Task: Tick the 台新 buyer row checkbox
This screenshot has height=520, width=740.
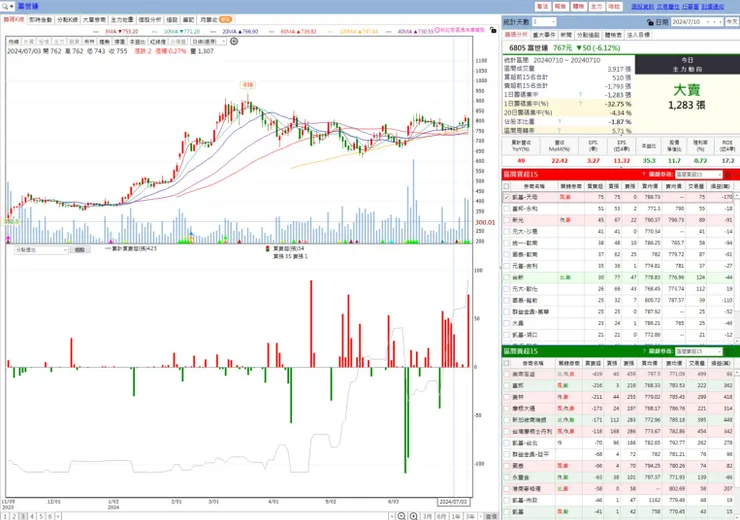Action: click(x=506, y=277)
